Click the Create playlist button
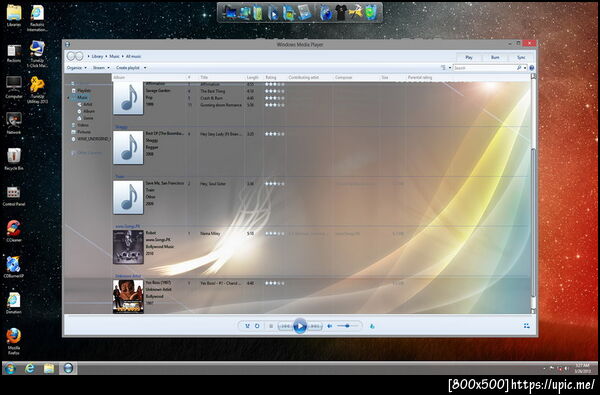This screenshot has width=600, height=395. [128, 68]
